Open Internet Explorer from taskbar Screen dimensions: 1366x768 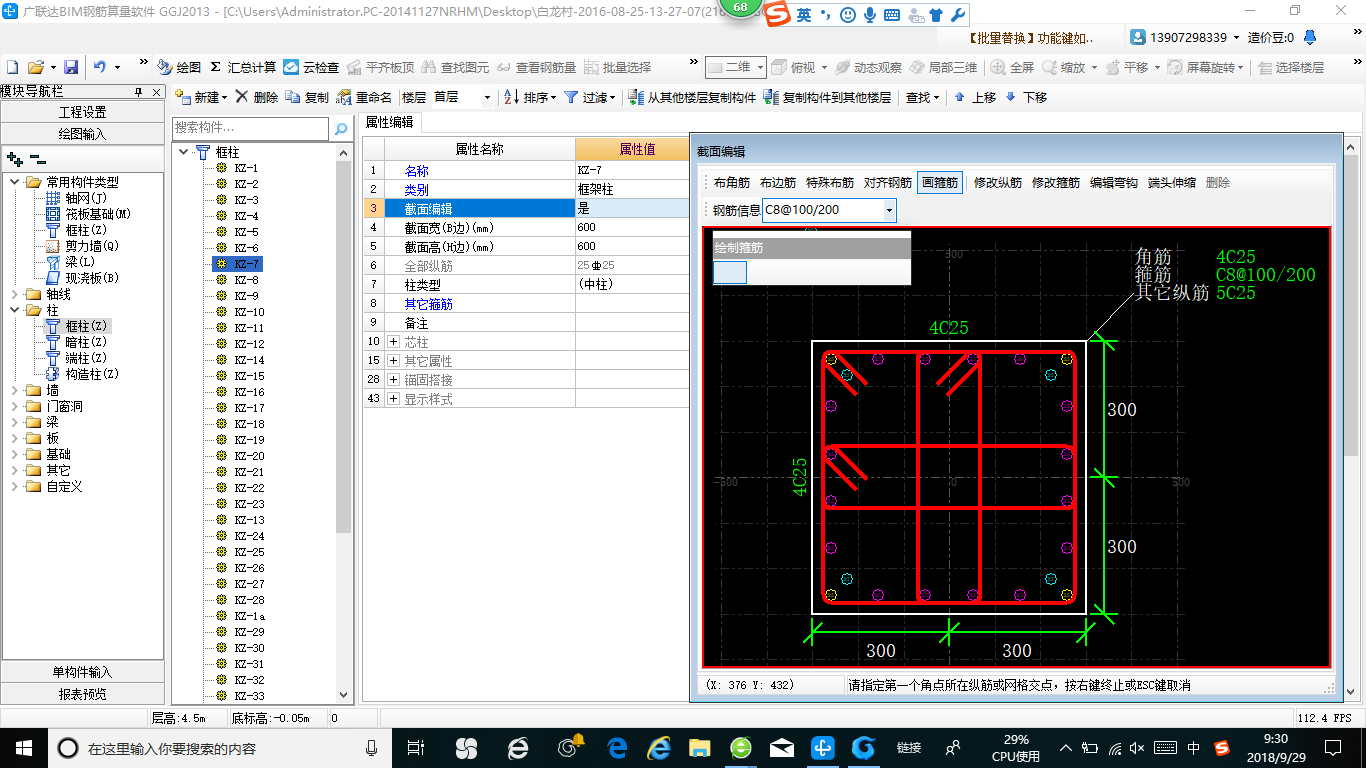click(659, 747)
